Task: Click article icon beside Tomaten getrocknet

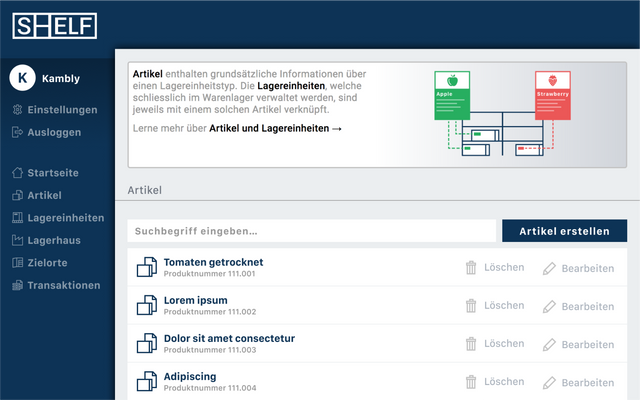Action: [x=147, y=267]
